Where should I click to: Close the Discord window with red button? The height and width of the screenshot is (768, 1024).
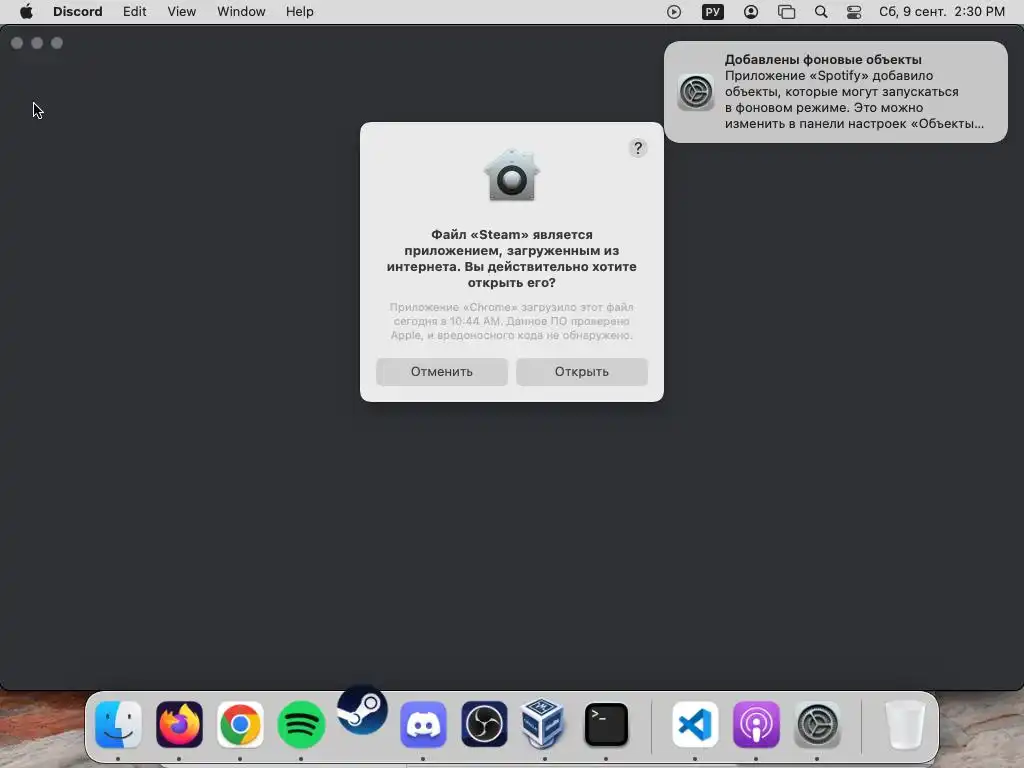click(17, 43)
